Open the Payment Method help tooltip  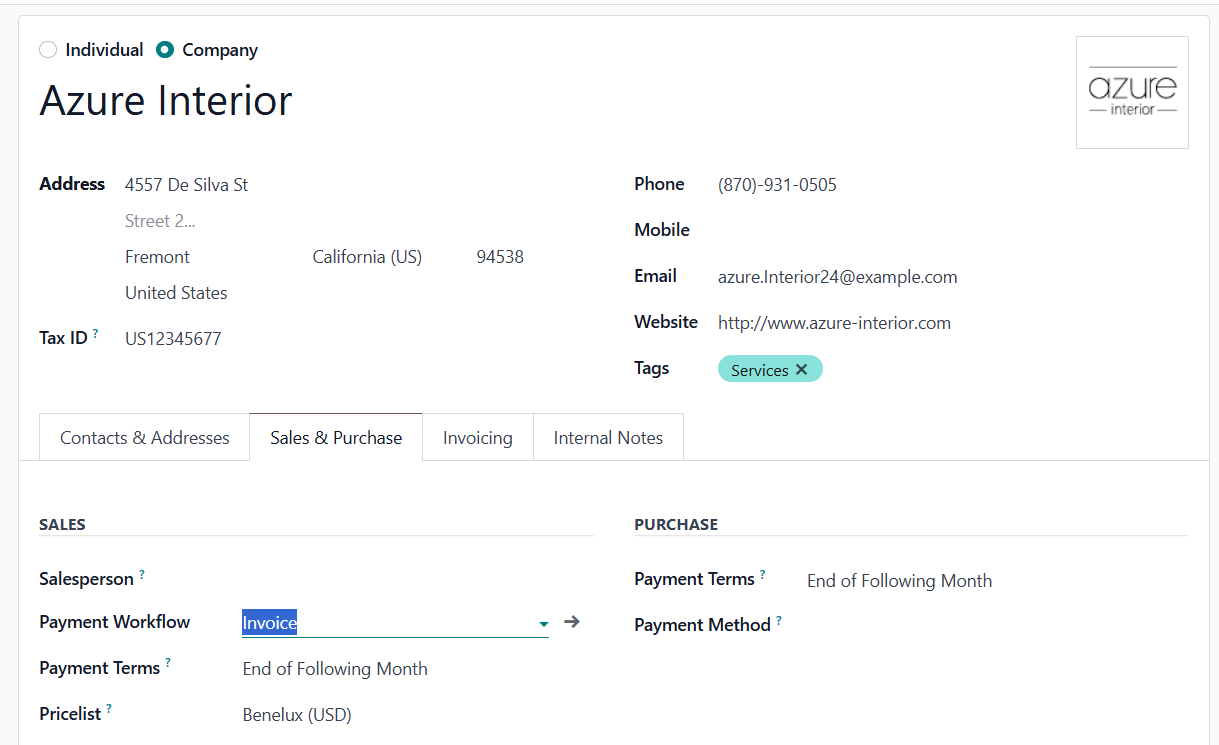point(777,618)
